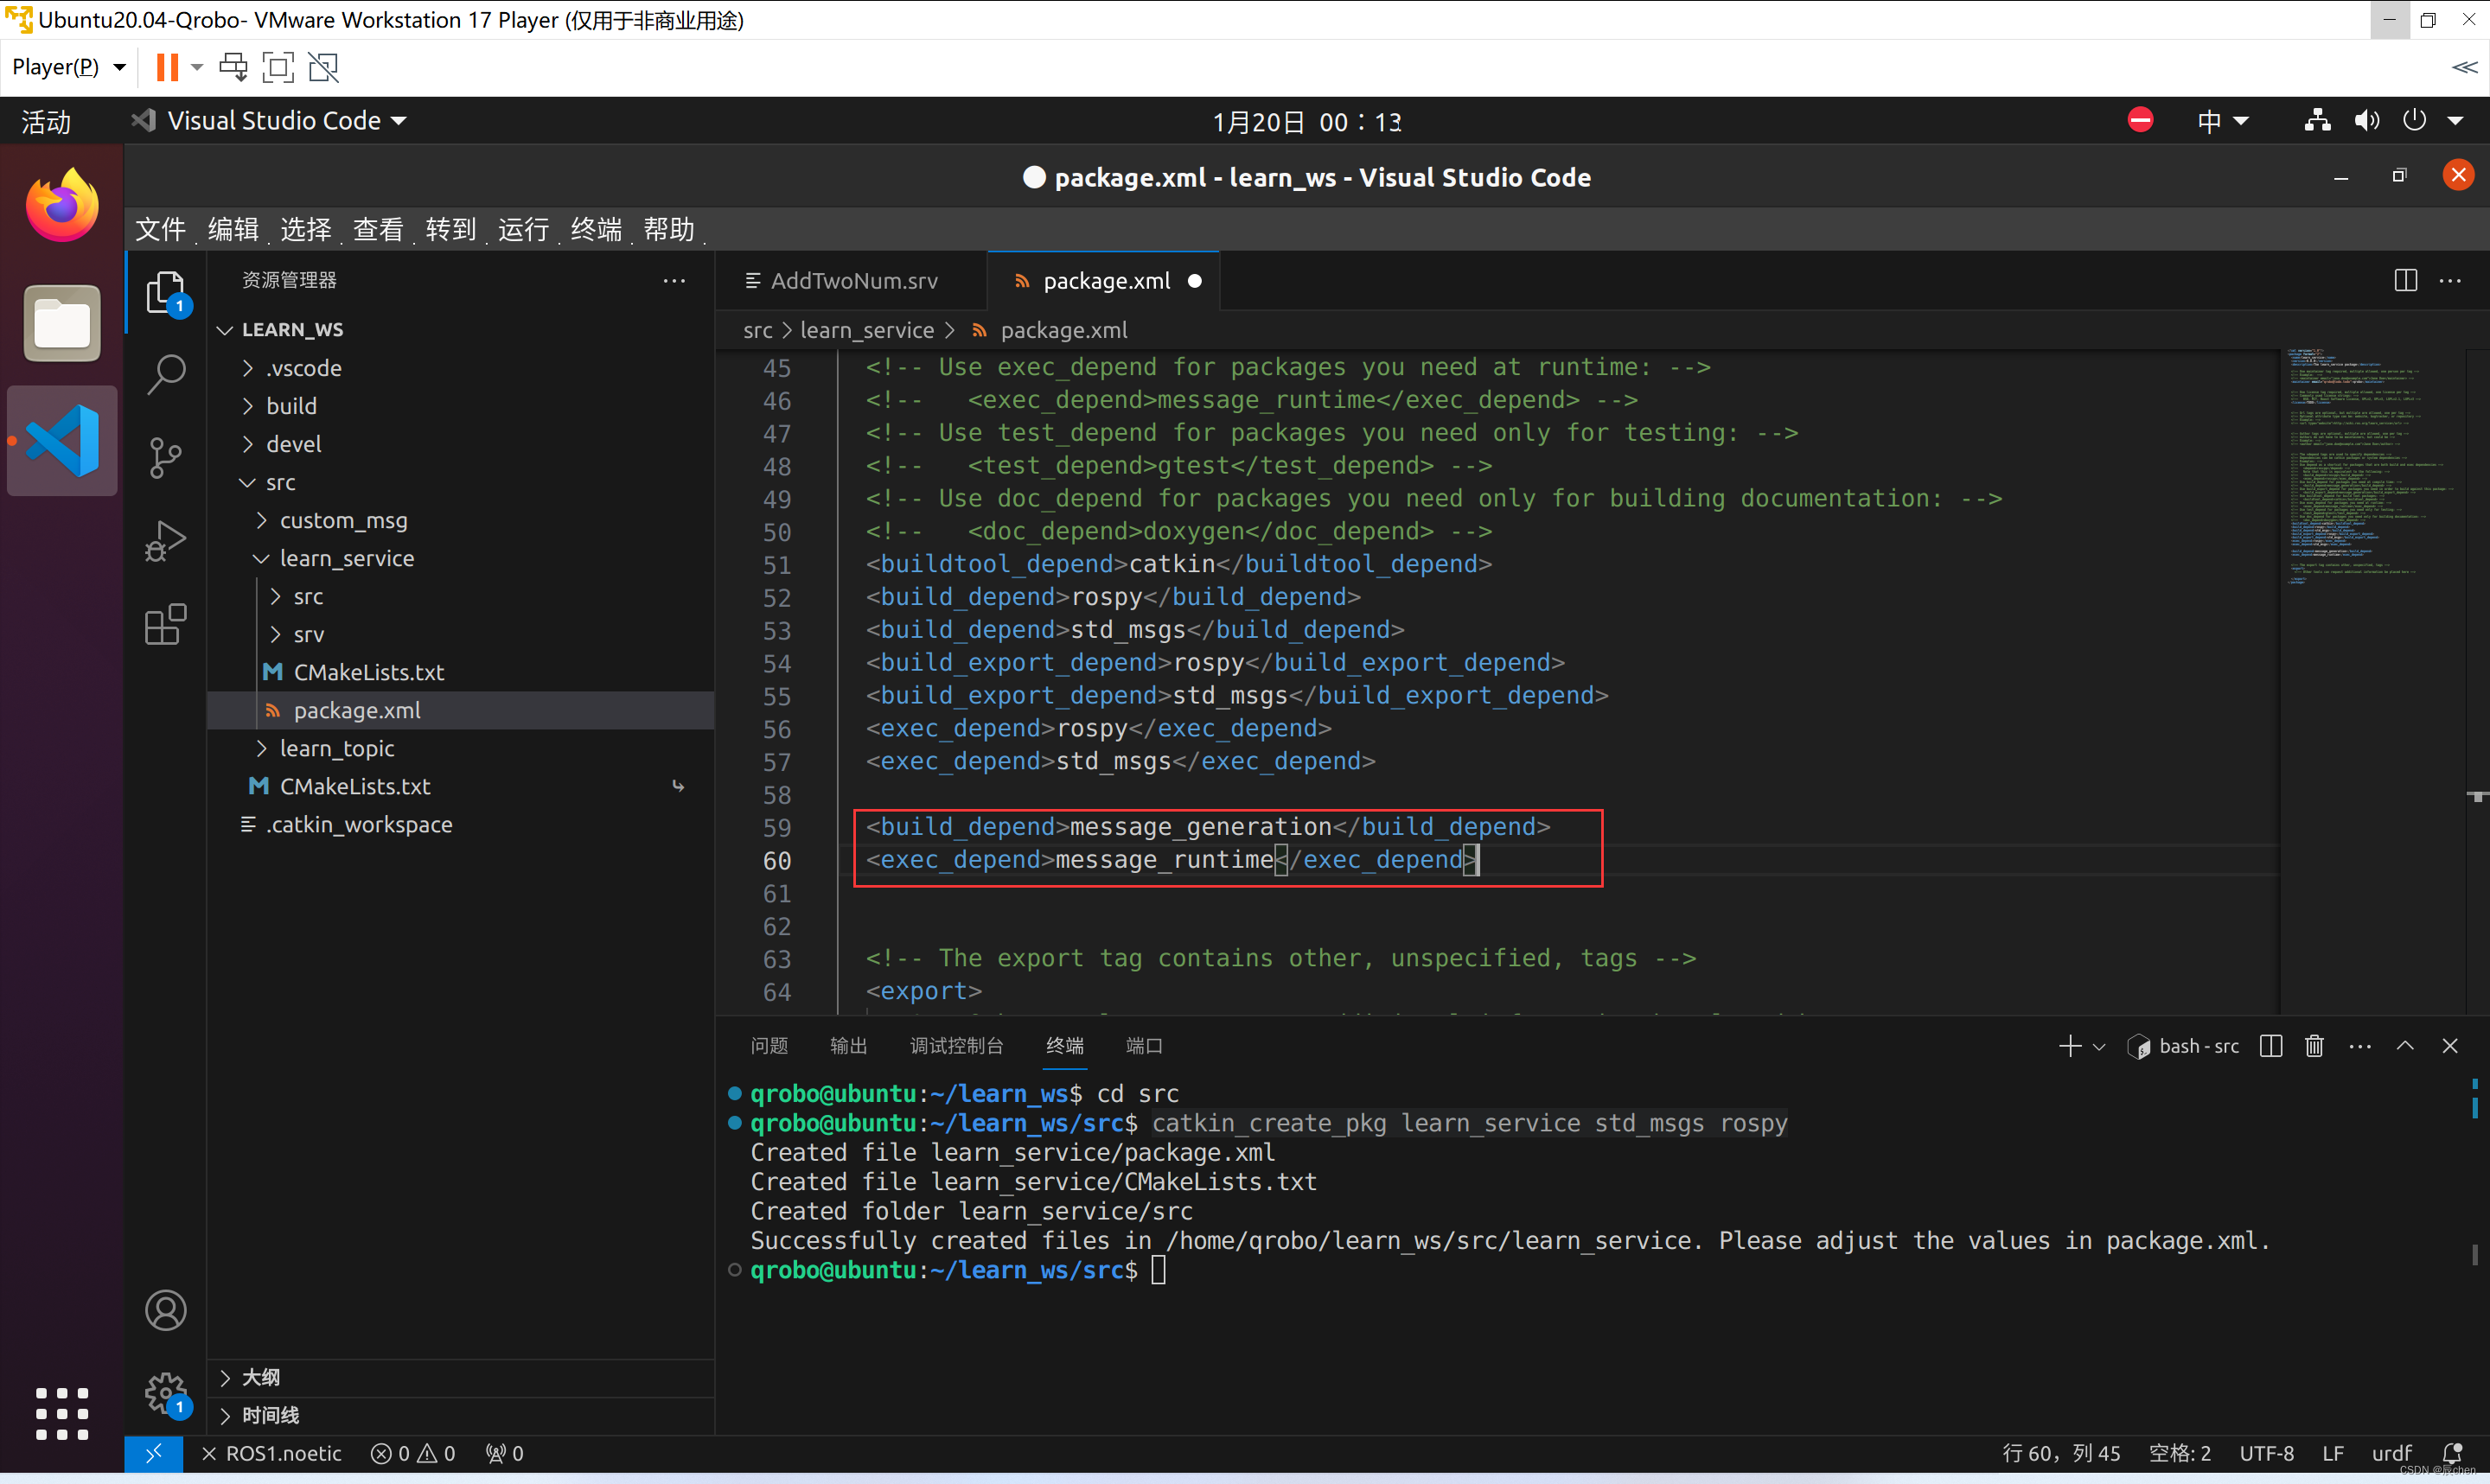Image resolution: width=2490 pixels, height=1484 pixels.
Task: Split the editor to the right
Action: (2405, 280)
